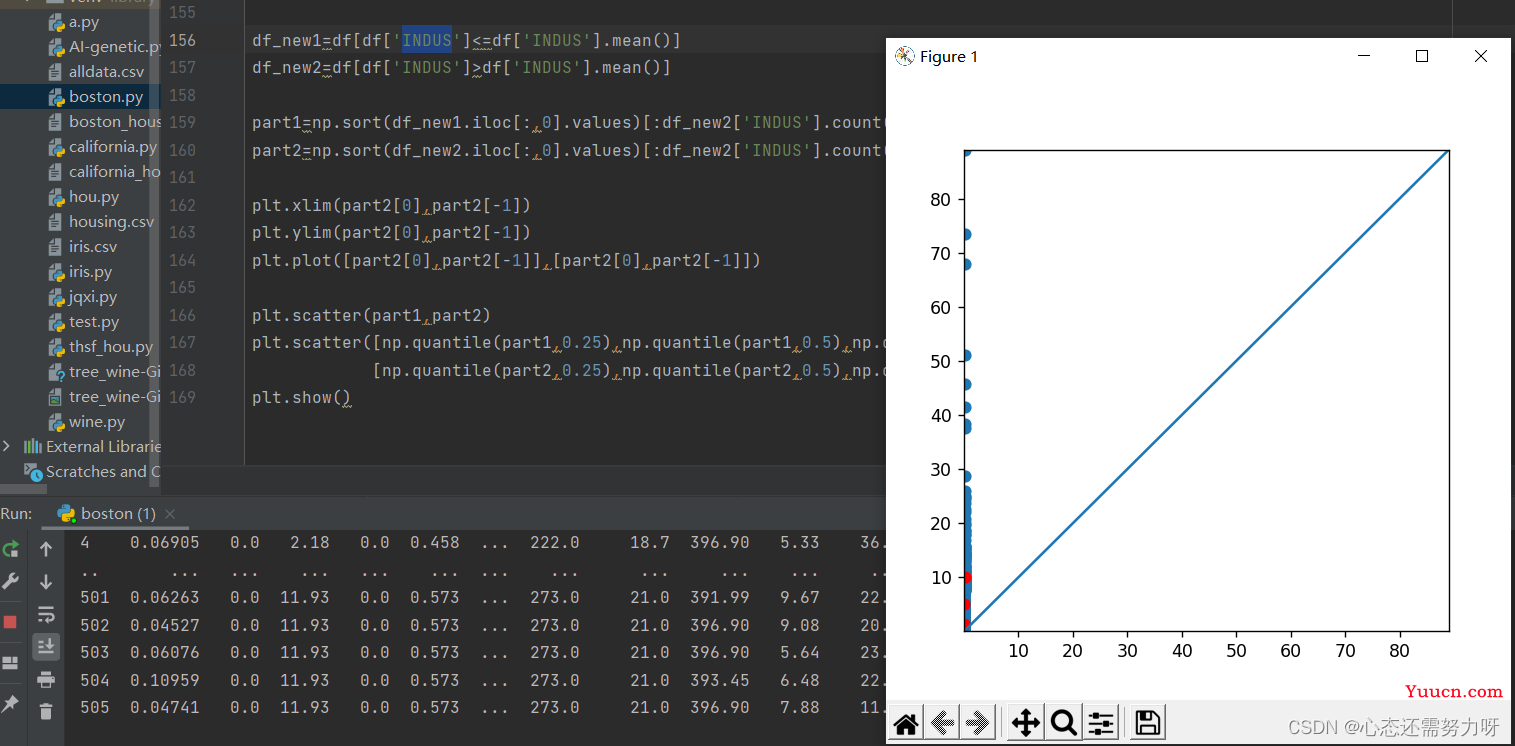Viewport: 1515px width, 746px height.
Task: Click value 391.99 in the console output
Action: pos(720,597)
